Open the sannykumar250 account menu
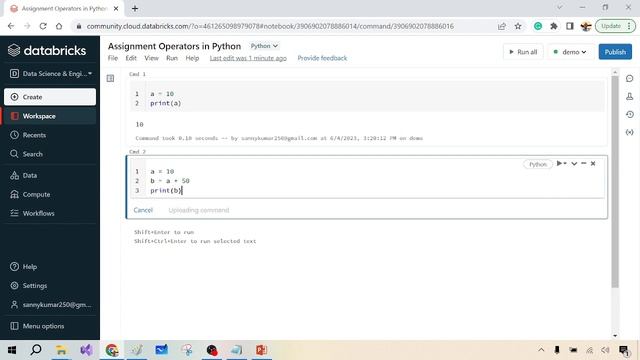 (50, 305)
